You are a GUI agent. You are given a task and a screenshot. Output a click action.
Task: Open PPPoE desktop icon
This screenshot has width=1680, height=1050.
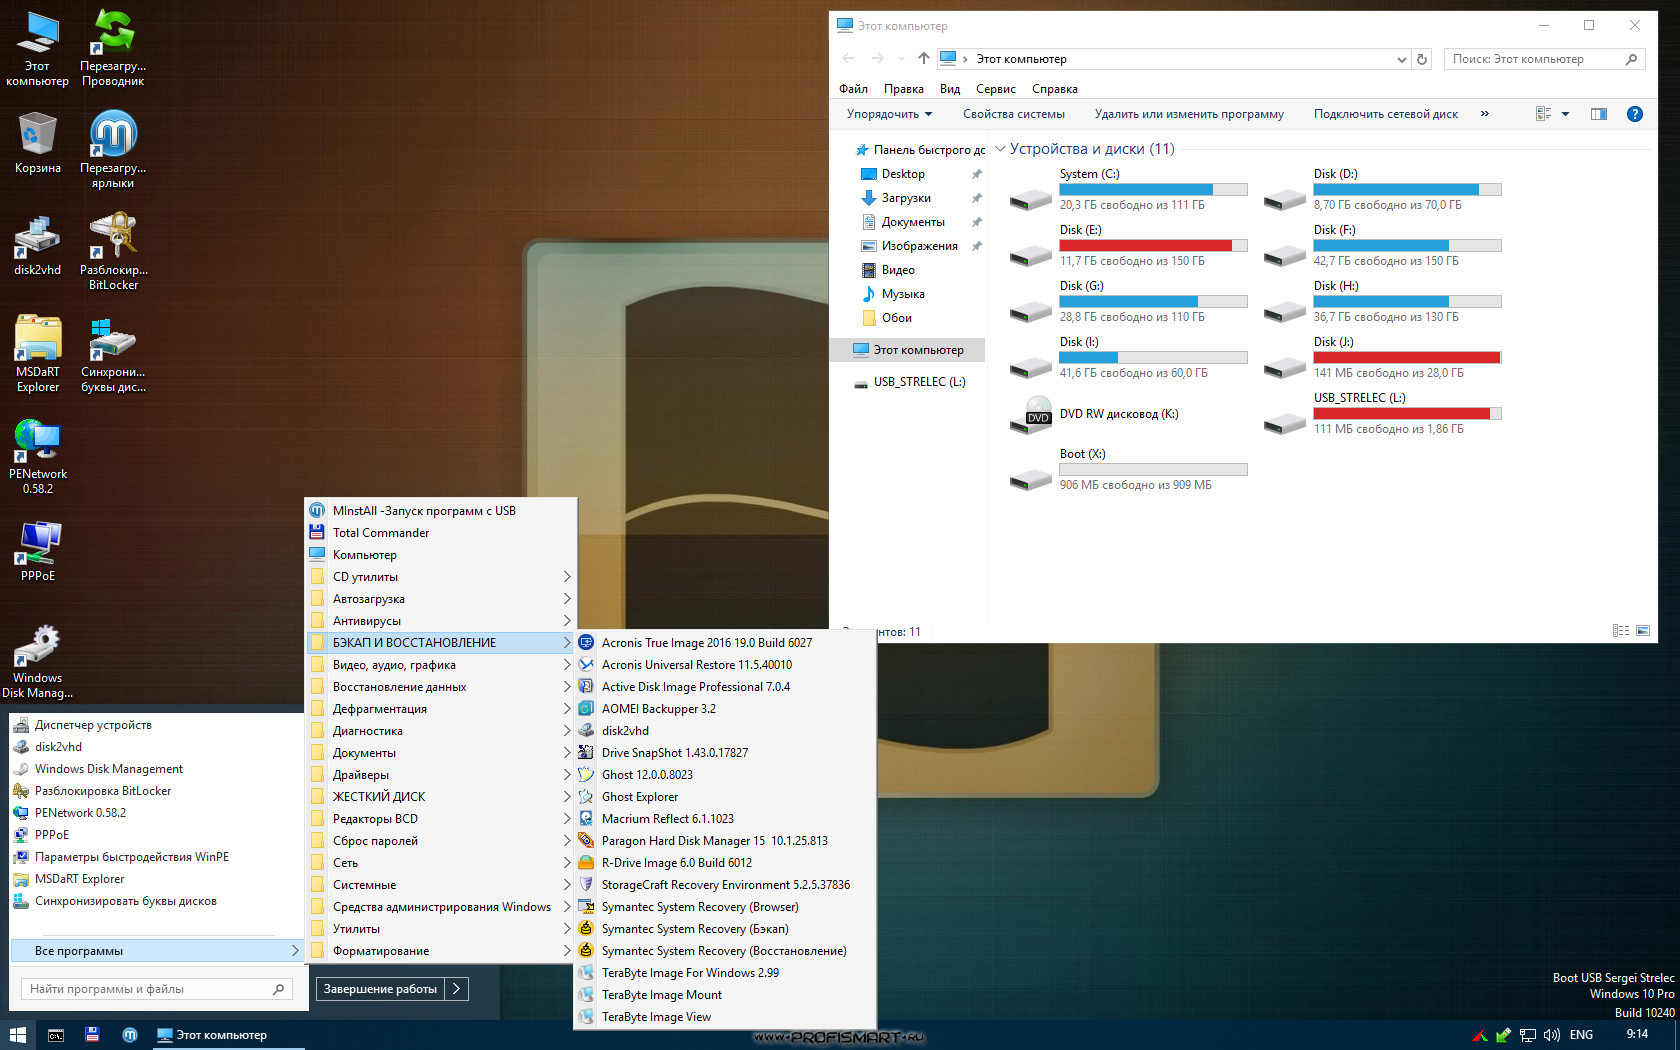37,551
